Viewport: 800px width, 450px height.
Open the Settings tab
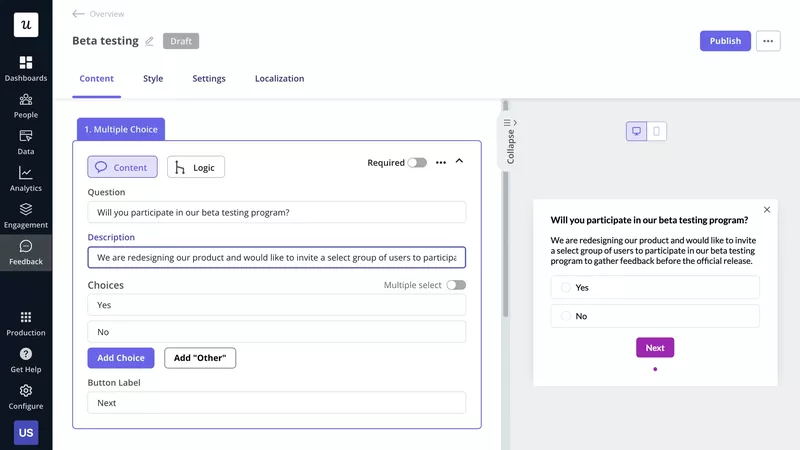tap(209, 79)
